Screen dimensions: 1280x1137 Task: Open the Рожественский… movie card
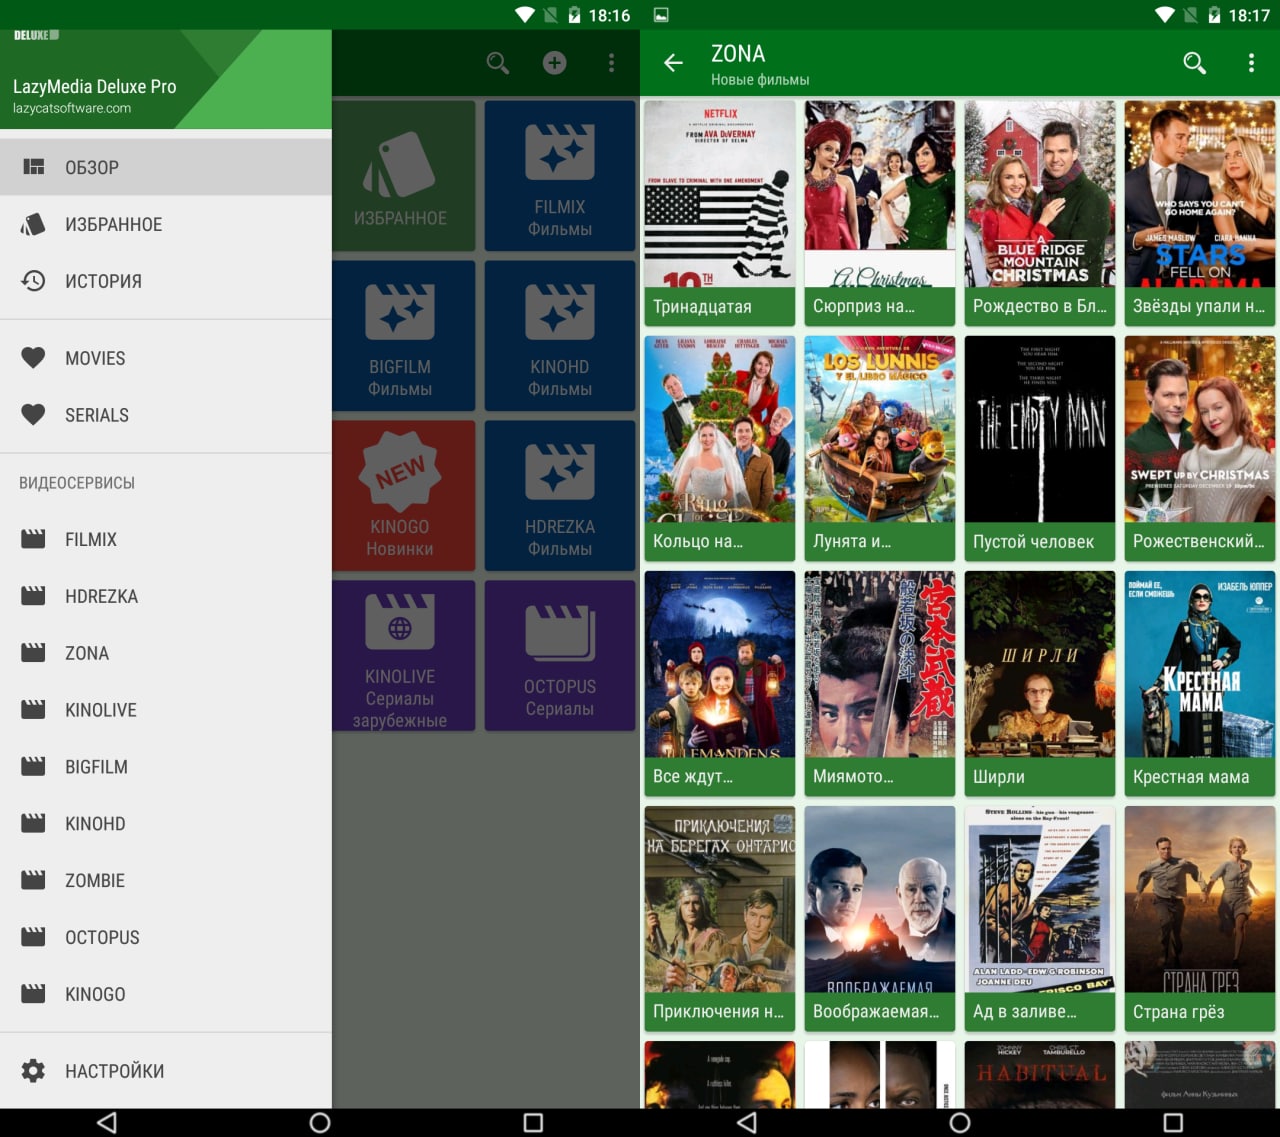[1200, 448]
